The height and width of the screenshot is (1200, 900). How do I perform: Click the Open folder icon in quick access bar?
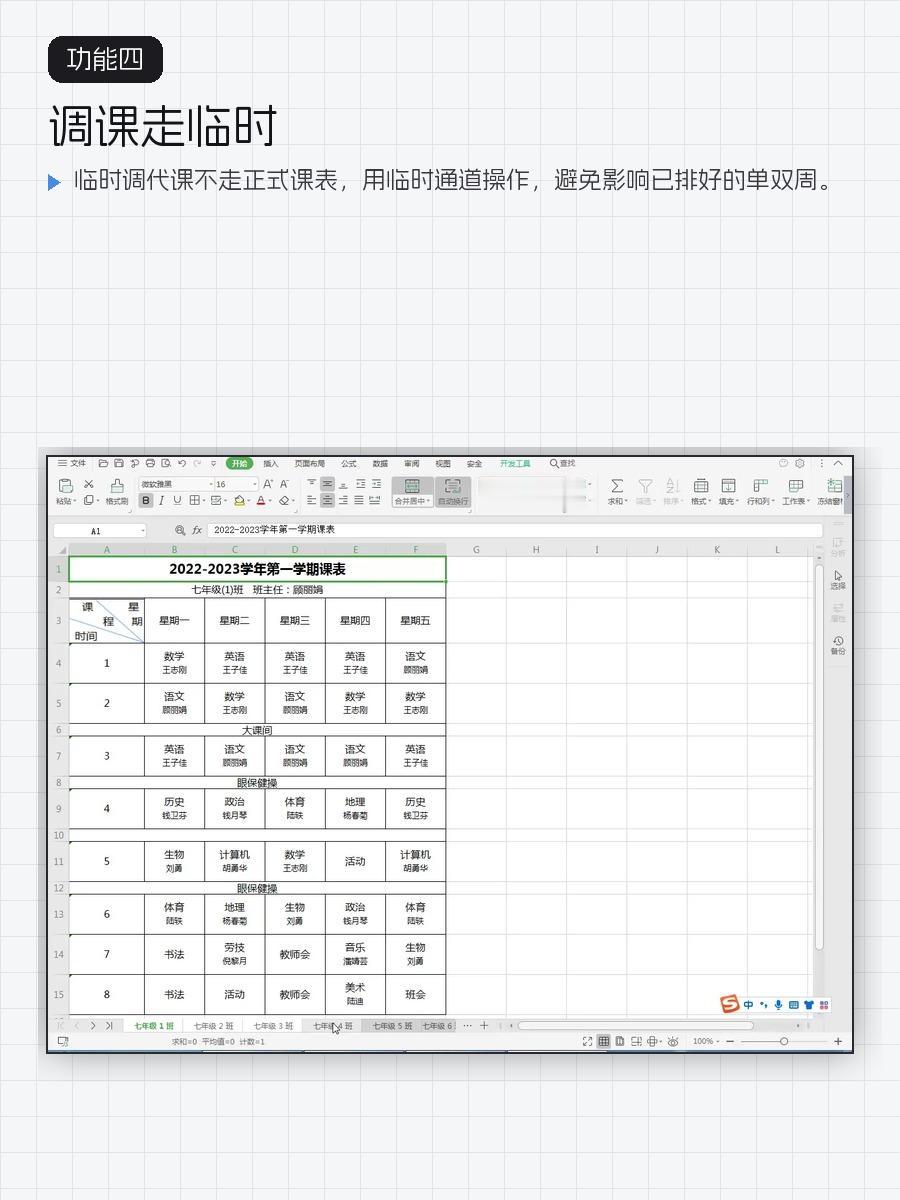tap(103, 463)
